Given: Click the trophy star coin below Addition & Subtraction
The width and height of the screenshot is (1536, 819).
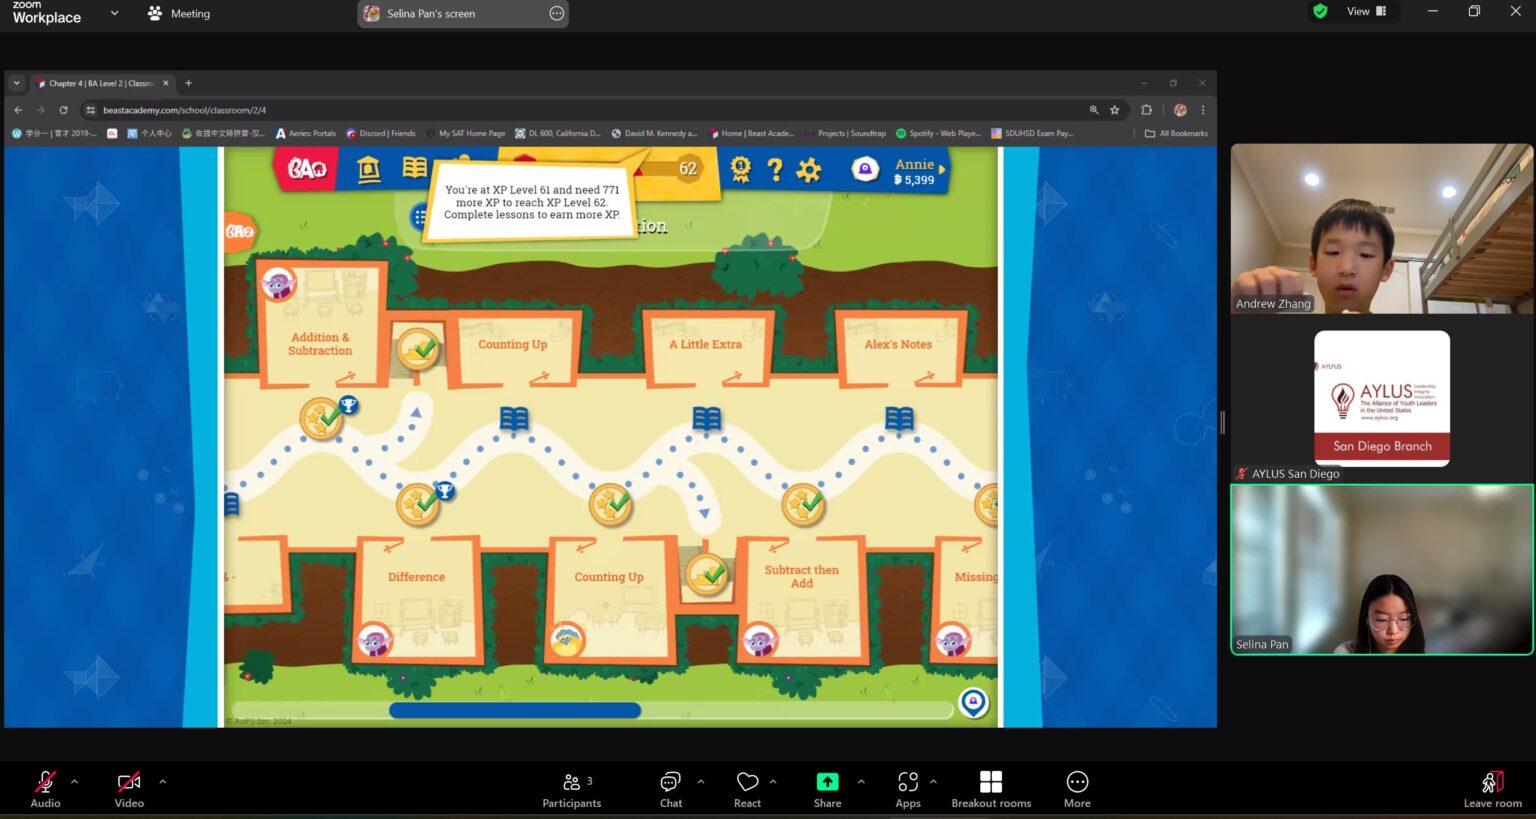Looking at the screenshot, I should coord(322,418).
